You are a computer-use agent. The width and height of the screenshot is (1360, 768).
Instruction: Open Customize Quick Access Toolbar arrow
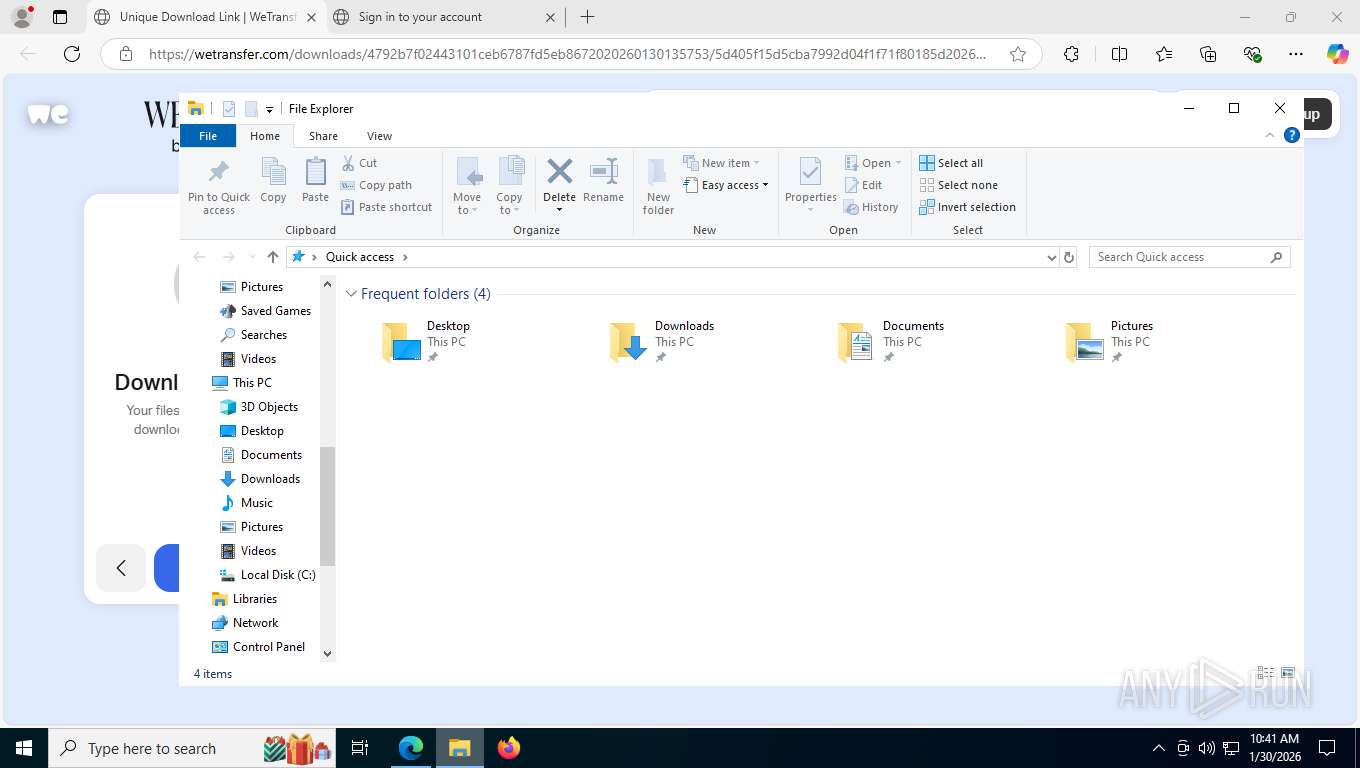click(269, 109)
